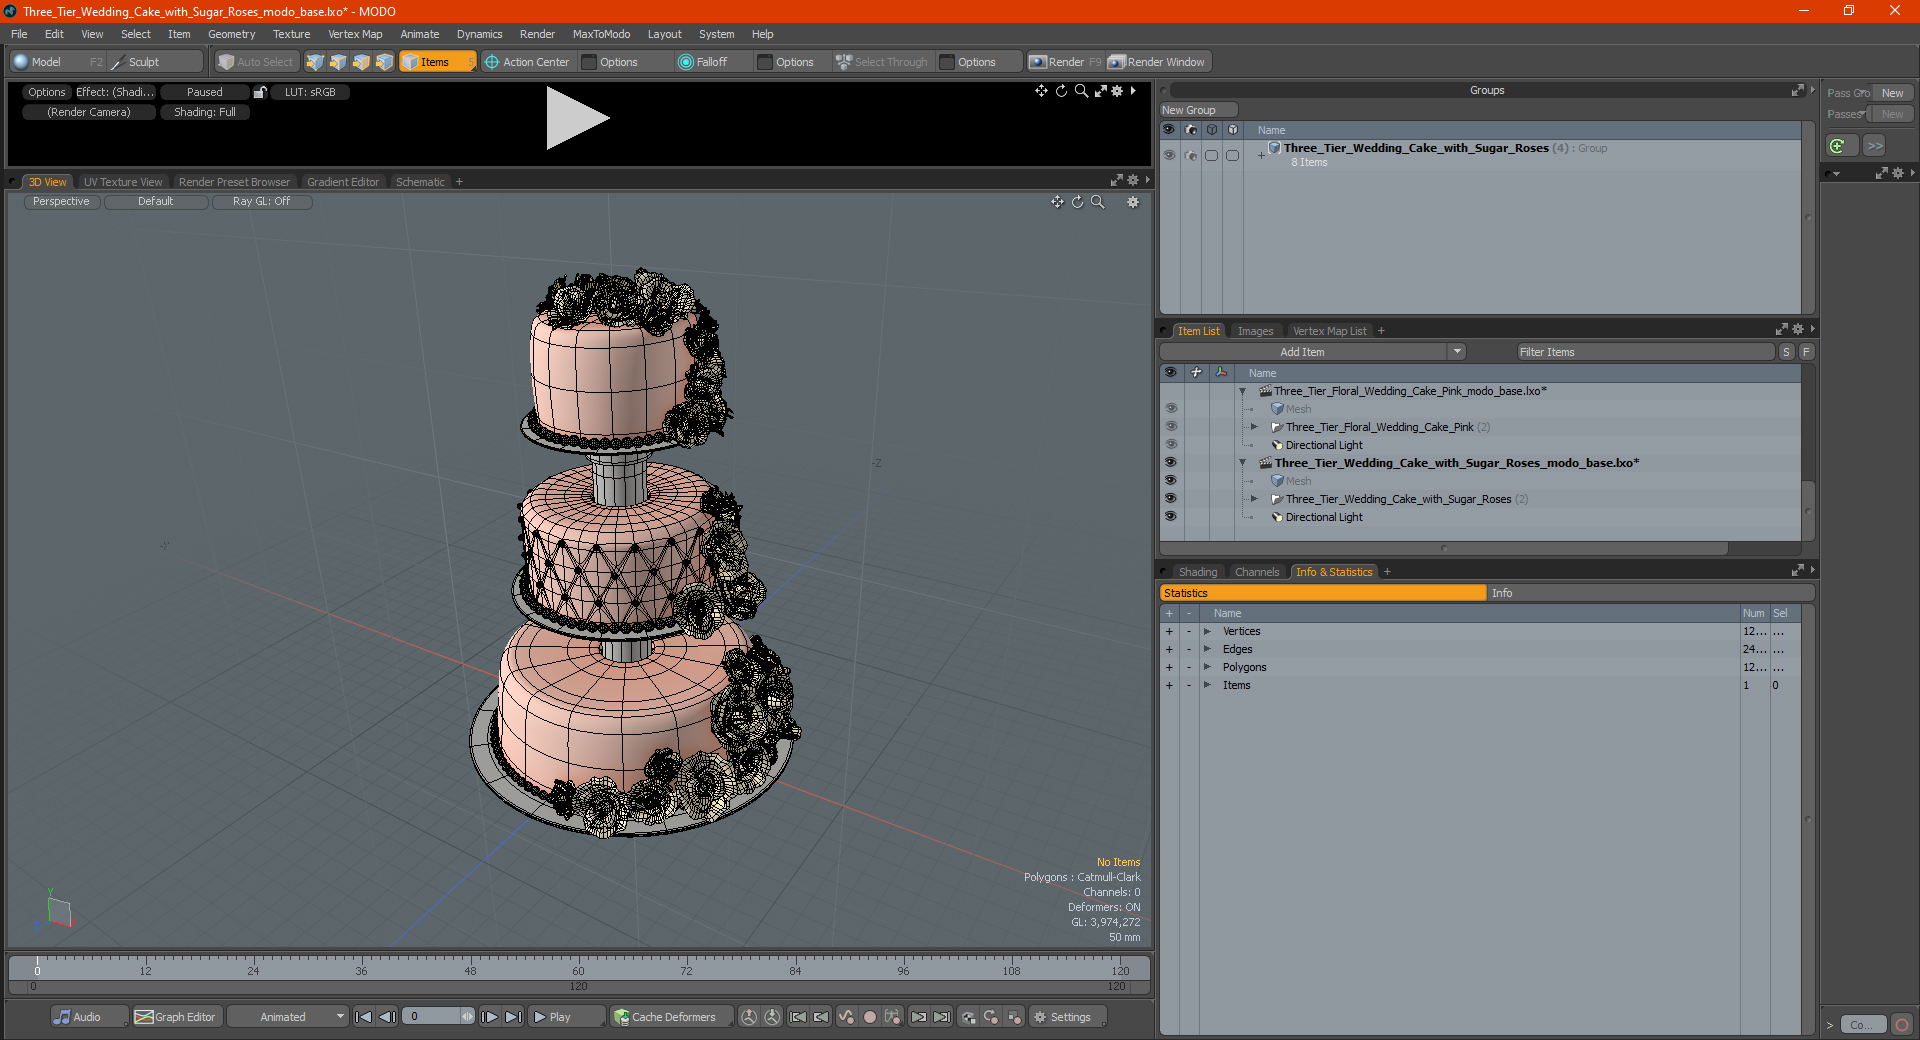Click the zoom magnifier in the render preview panel

point(1081,91)
